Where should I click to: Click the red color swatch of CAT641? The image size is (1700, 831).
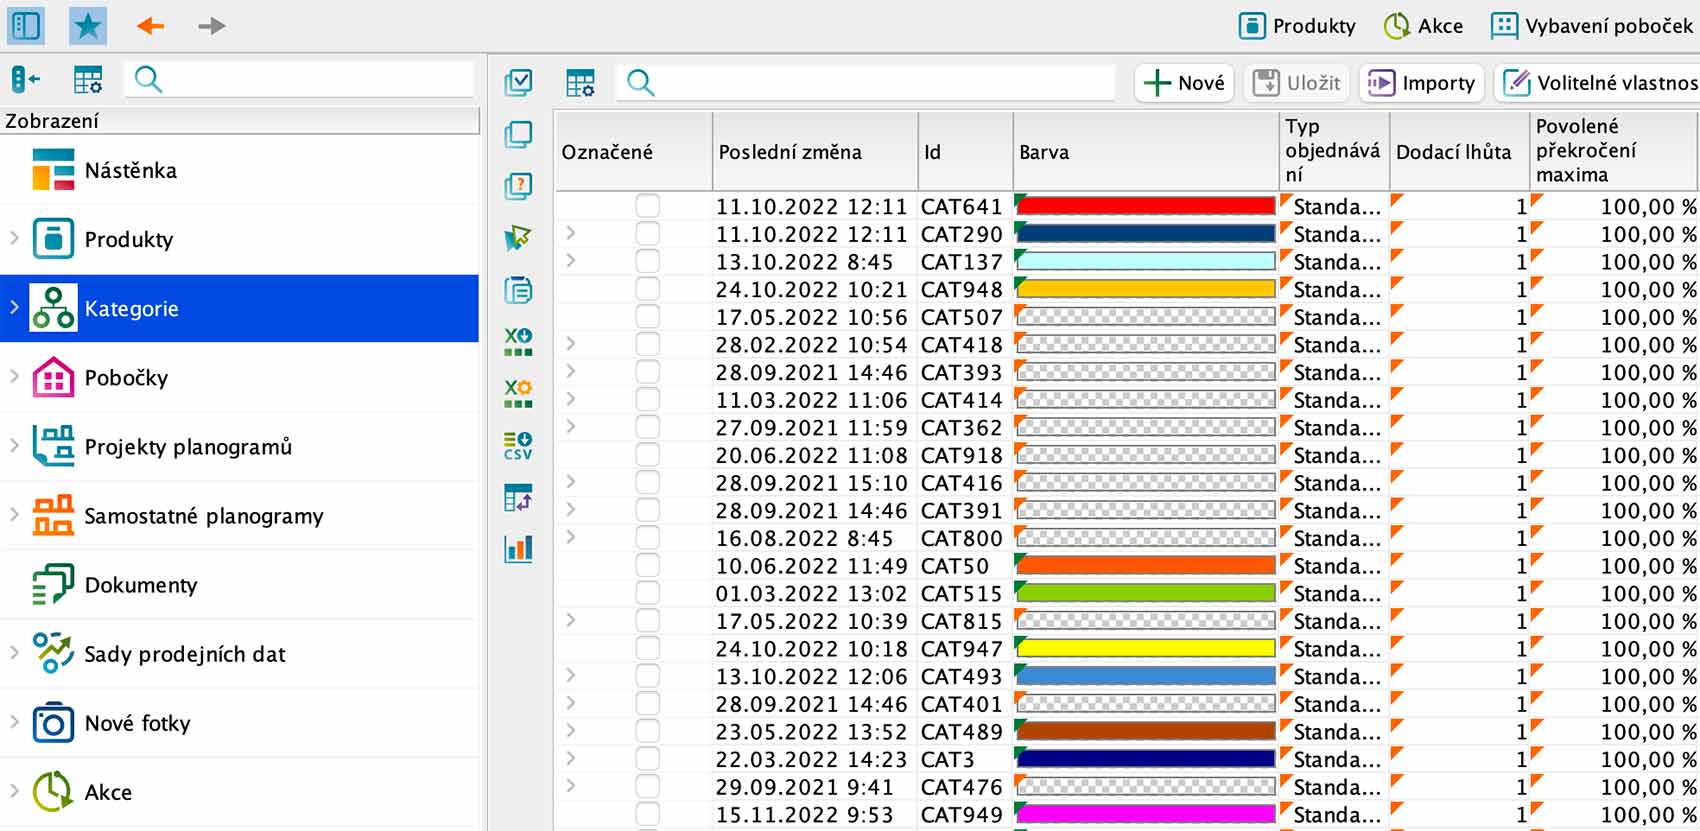coord(1146,206)
